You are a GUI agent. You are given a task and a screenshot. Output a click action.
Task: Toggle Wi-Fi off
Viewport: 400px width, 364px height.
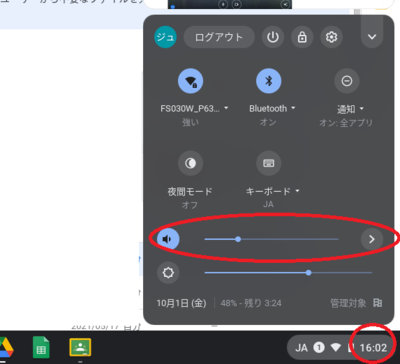click(191, 81)
